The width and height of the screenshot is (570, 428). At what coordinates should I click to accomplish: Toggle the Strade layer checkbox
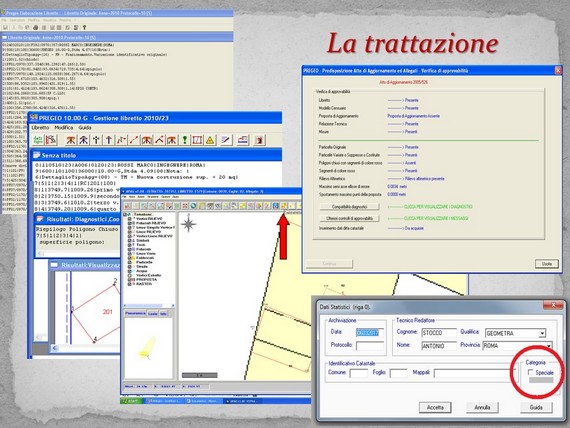click(130, 267)
